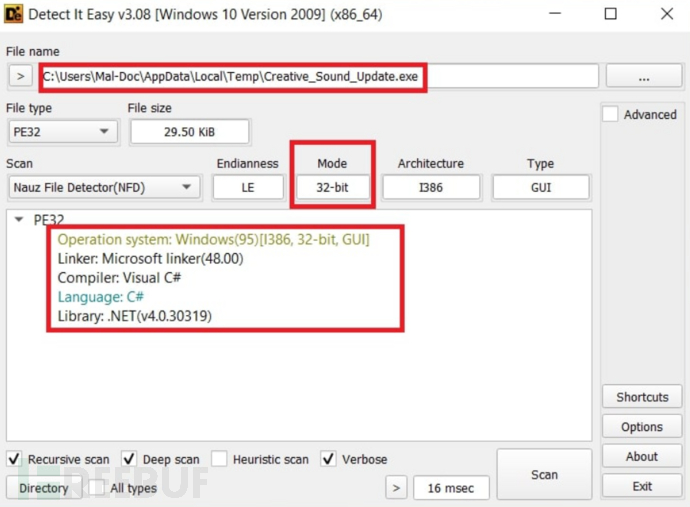Screen dimensions: 690x507
Task: Start scanning with the Scan button
Action: (544, 474)
